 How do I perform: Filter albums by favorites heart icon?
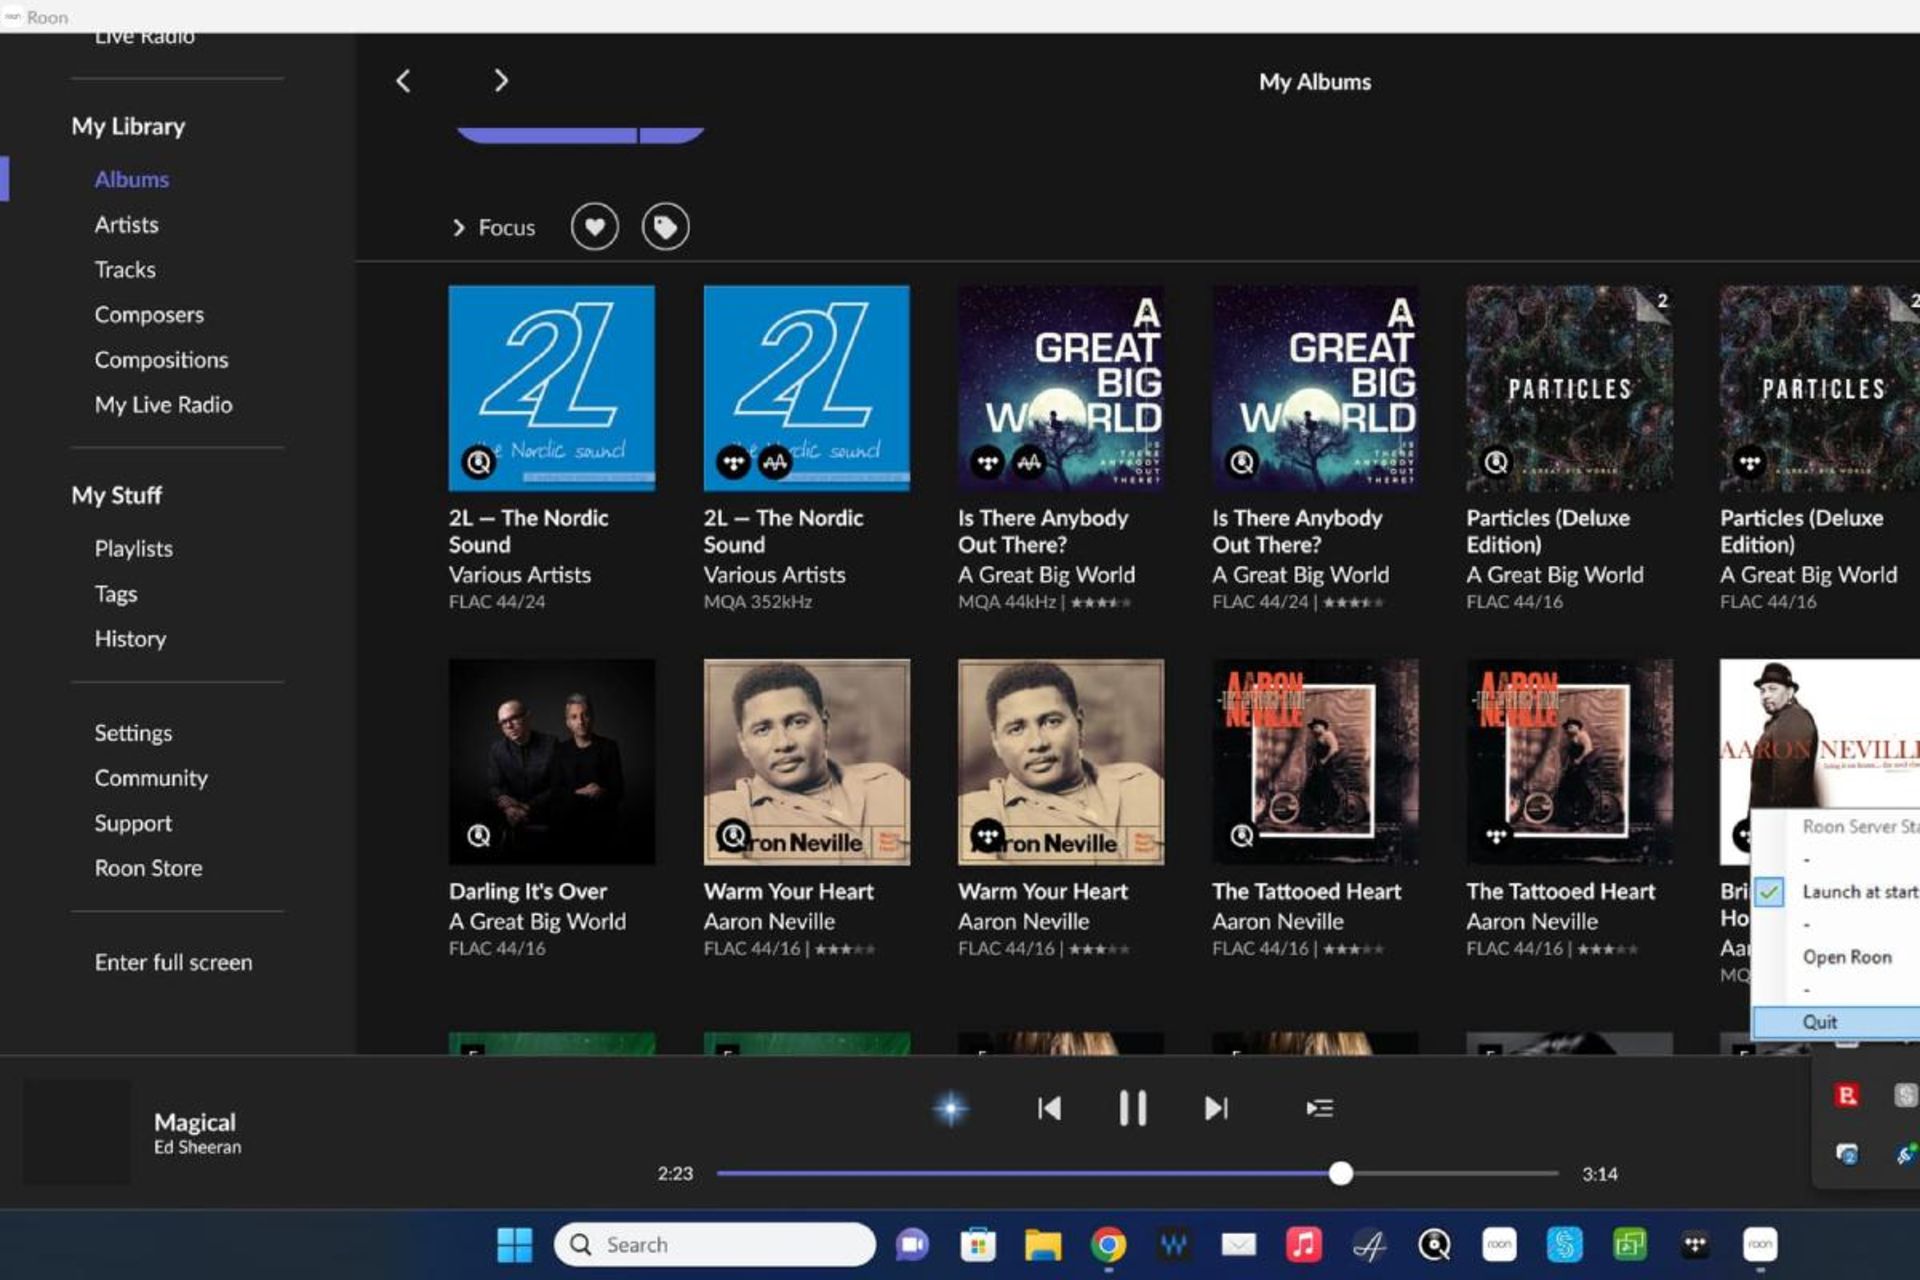595,227
